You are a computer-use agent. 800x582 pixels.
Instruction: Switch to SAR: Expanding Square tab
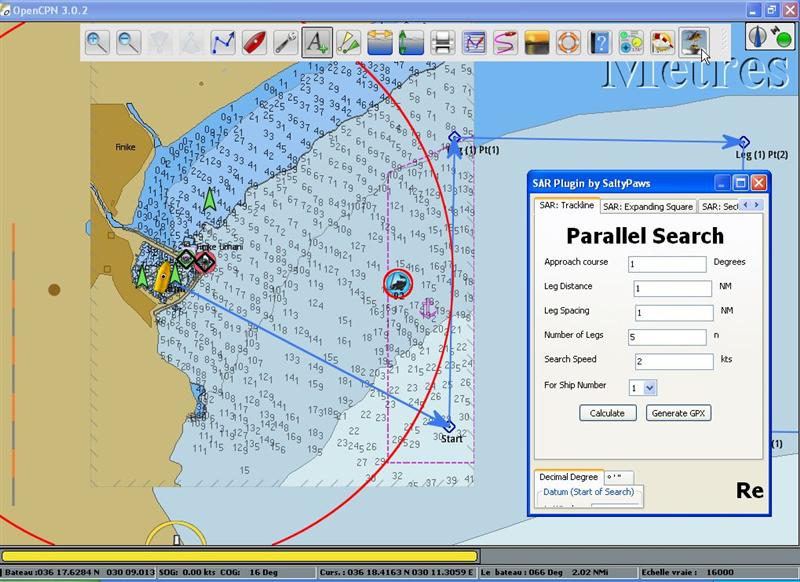[x=648, y=207]
